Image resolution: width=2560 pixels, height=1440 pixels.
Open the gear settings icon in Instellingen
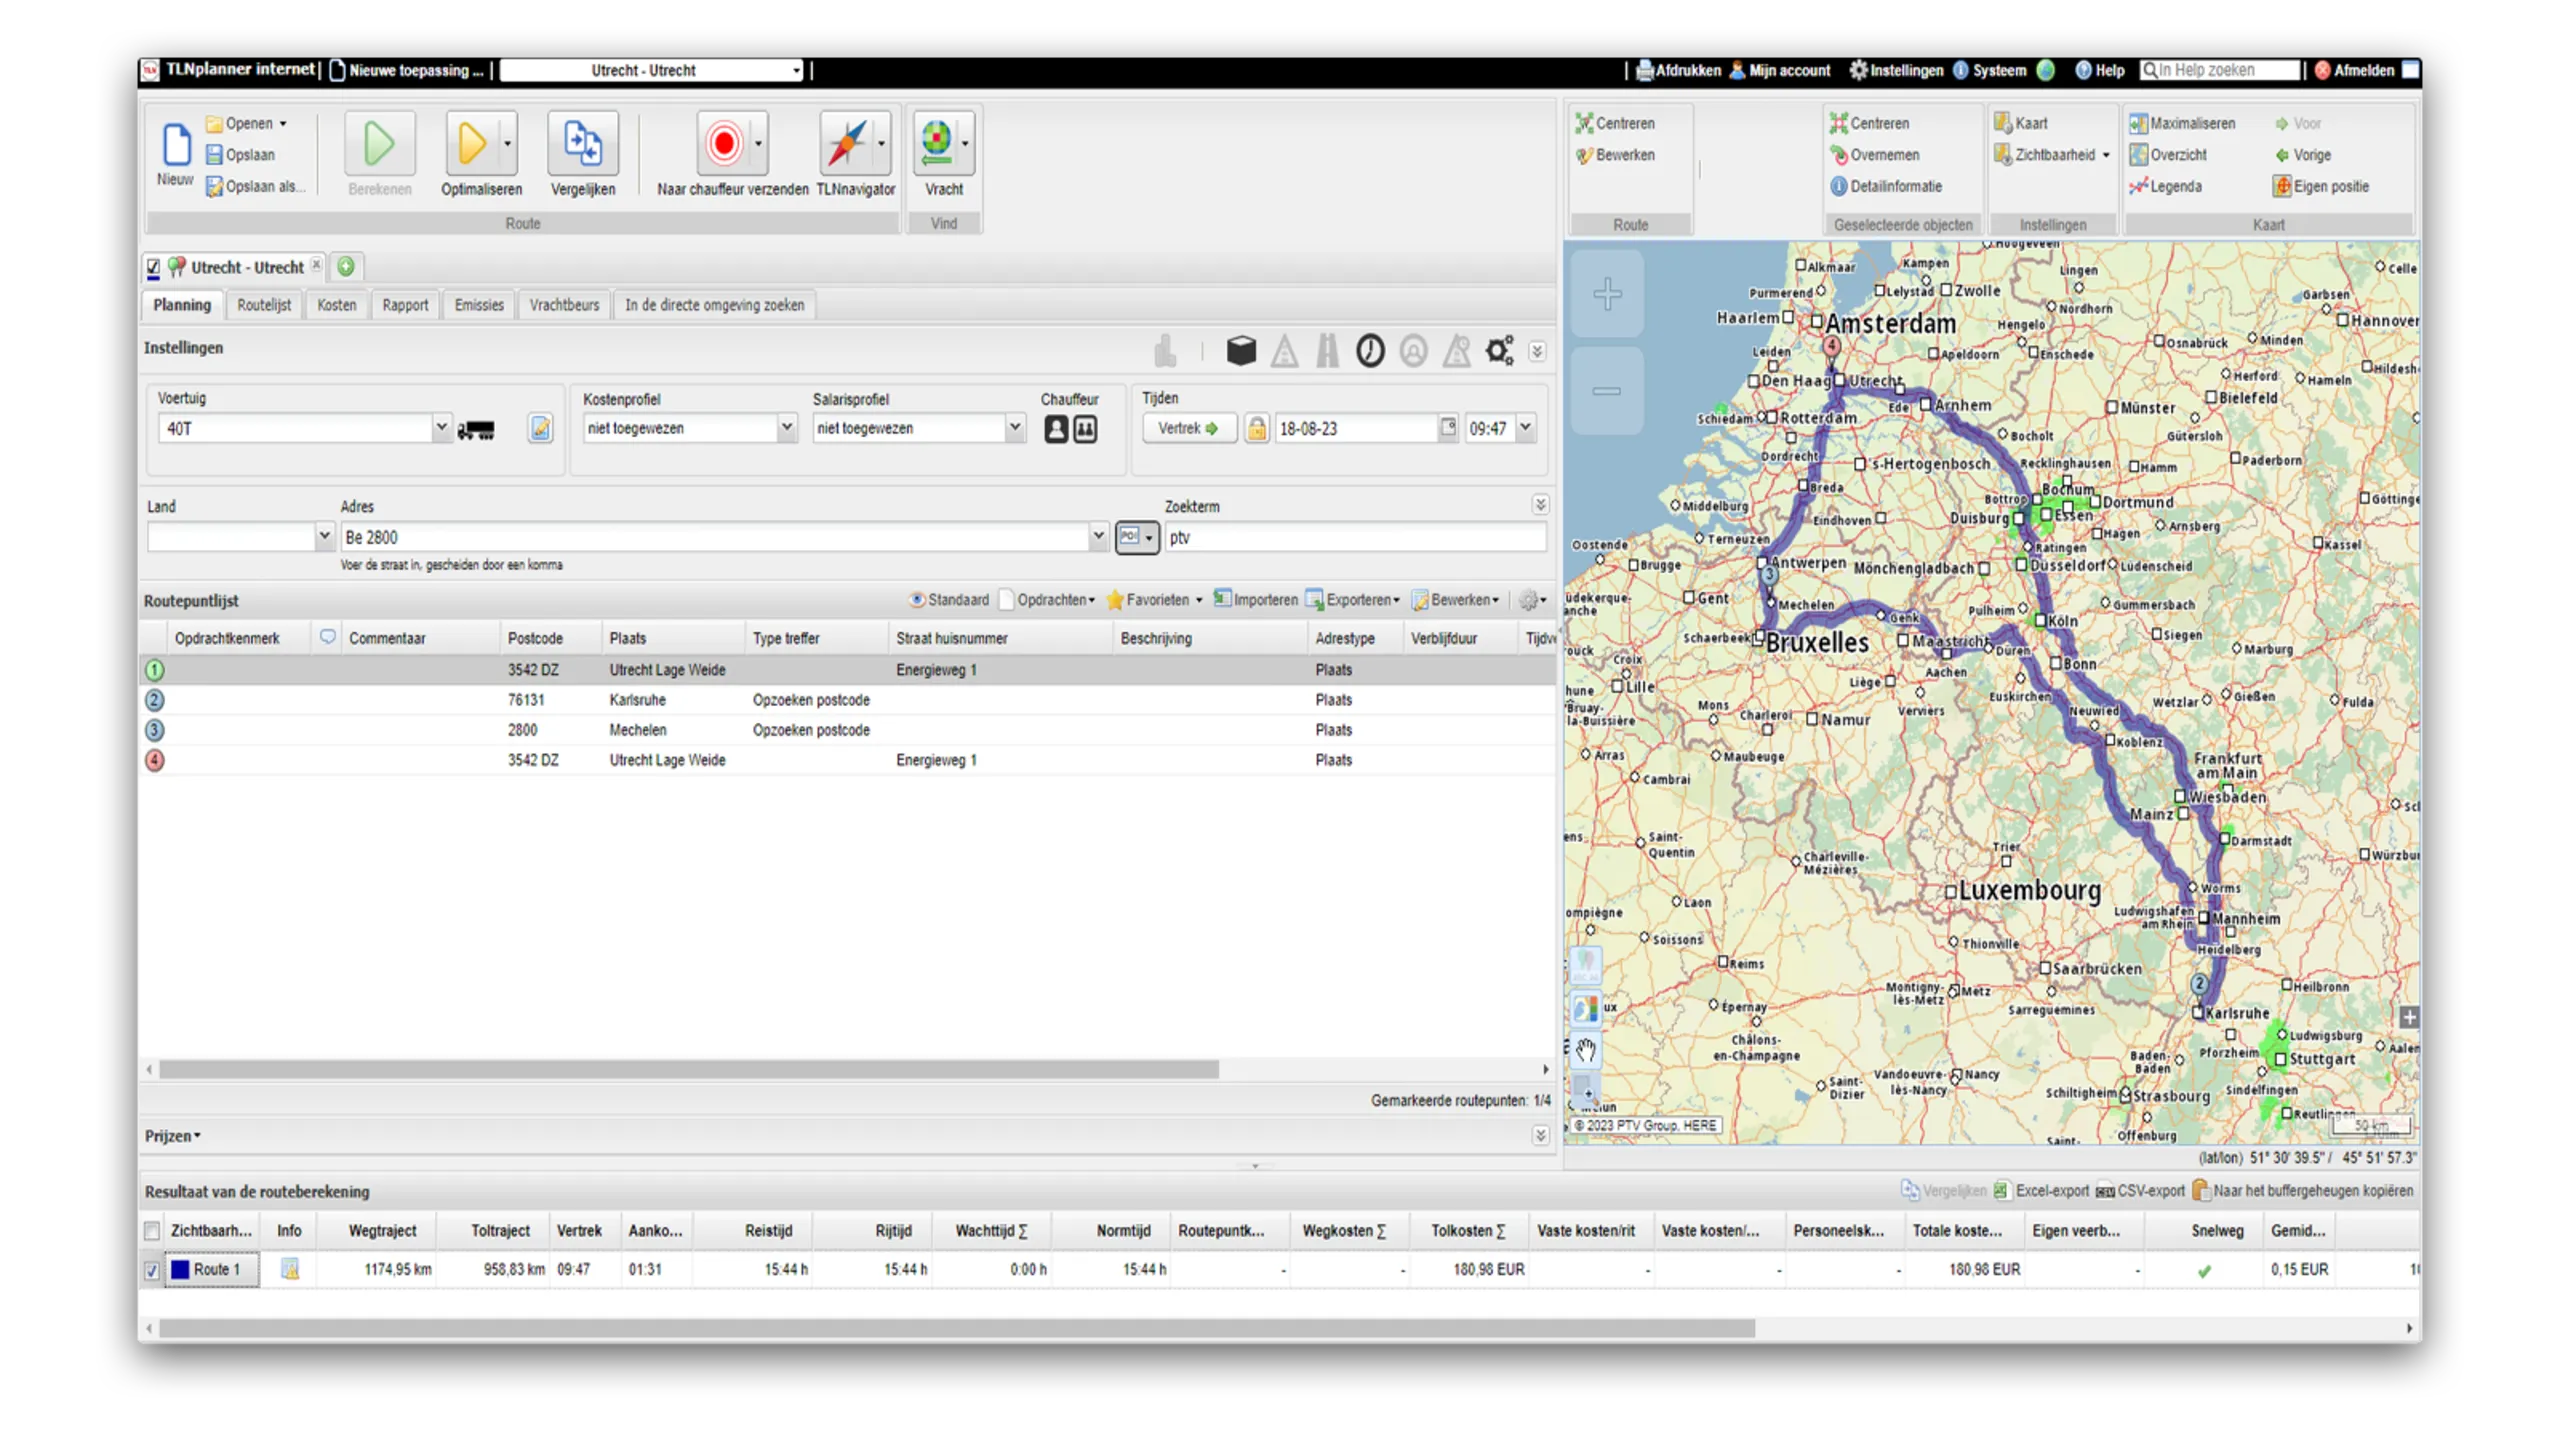coord(1499,351)
